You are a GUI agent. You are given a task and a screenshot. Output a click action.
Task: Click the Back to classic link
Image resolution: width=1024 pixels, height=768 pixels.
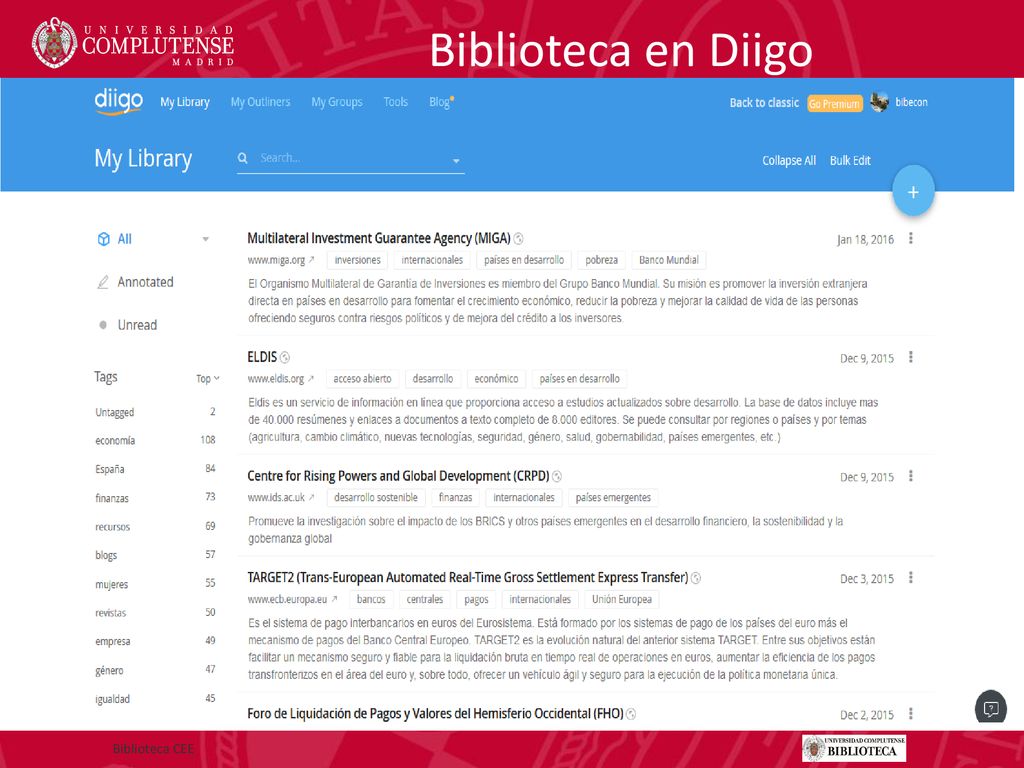[764, 103]
